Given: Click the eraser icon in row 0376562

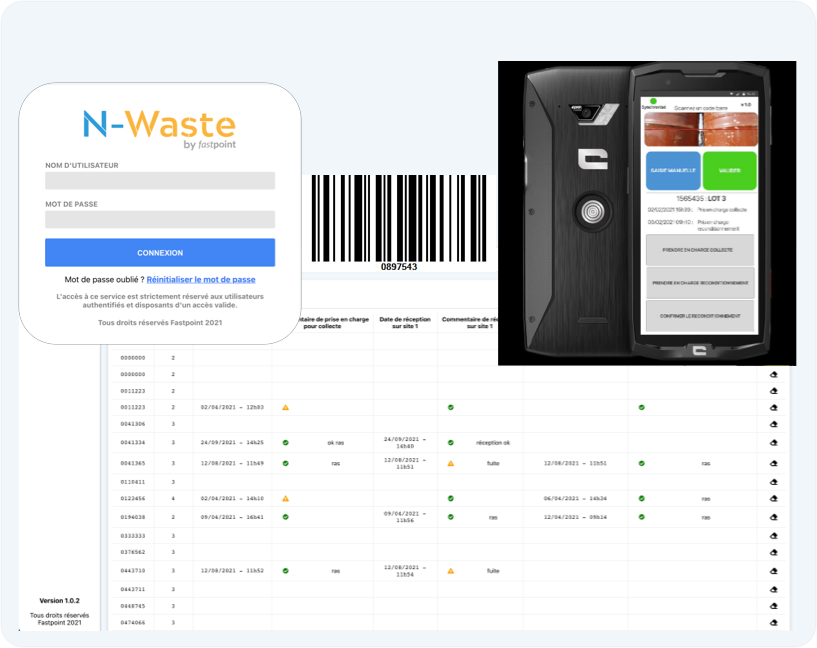Looking at the screenshot, I should [x=774, y=552].
